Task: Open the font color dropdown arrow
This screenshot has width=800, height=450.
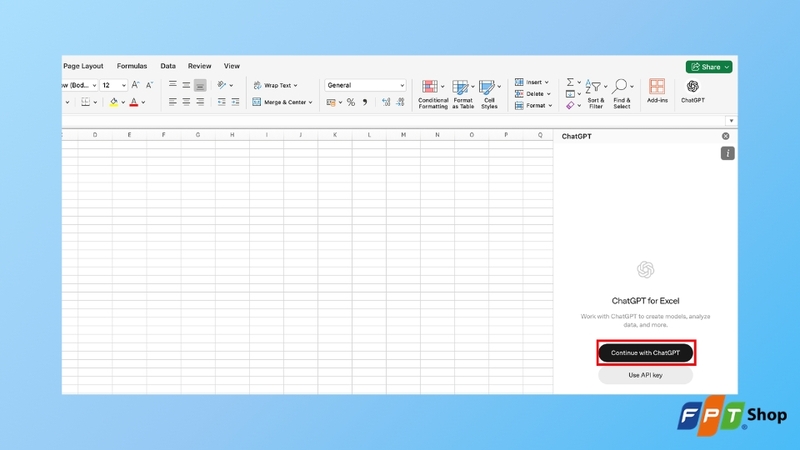Action: pyautogui.click(x=143, y=103)
